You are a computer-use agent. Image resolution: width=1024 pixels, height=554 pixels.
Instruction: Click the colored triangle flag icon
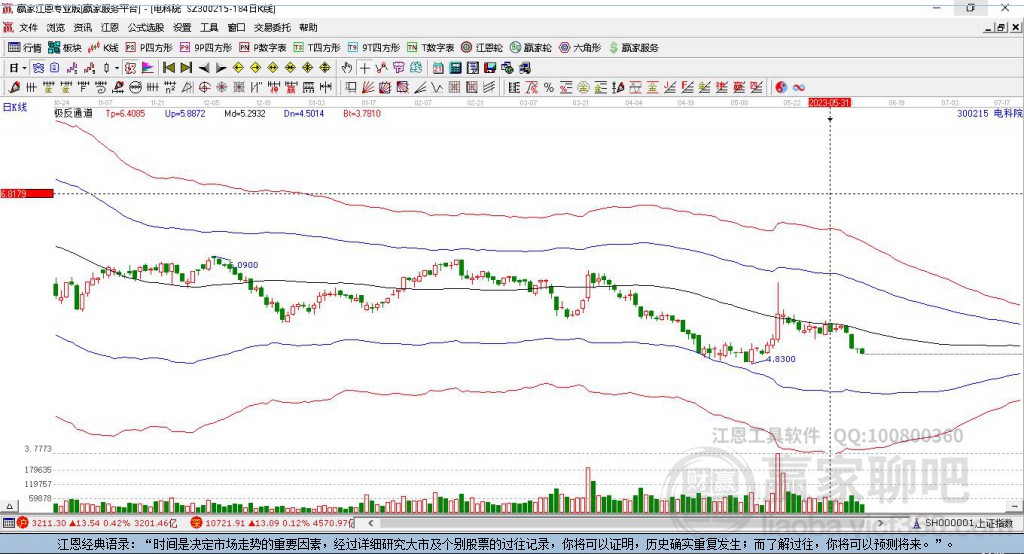click(148, 68)
